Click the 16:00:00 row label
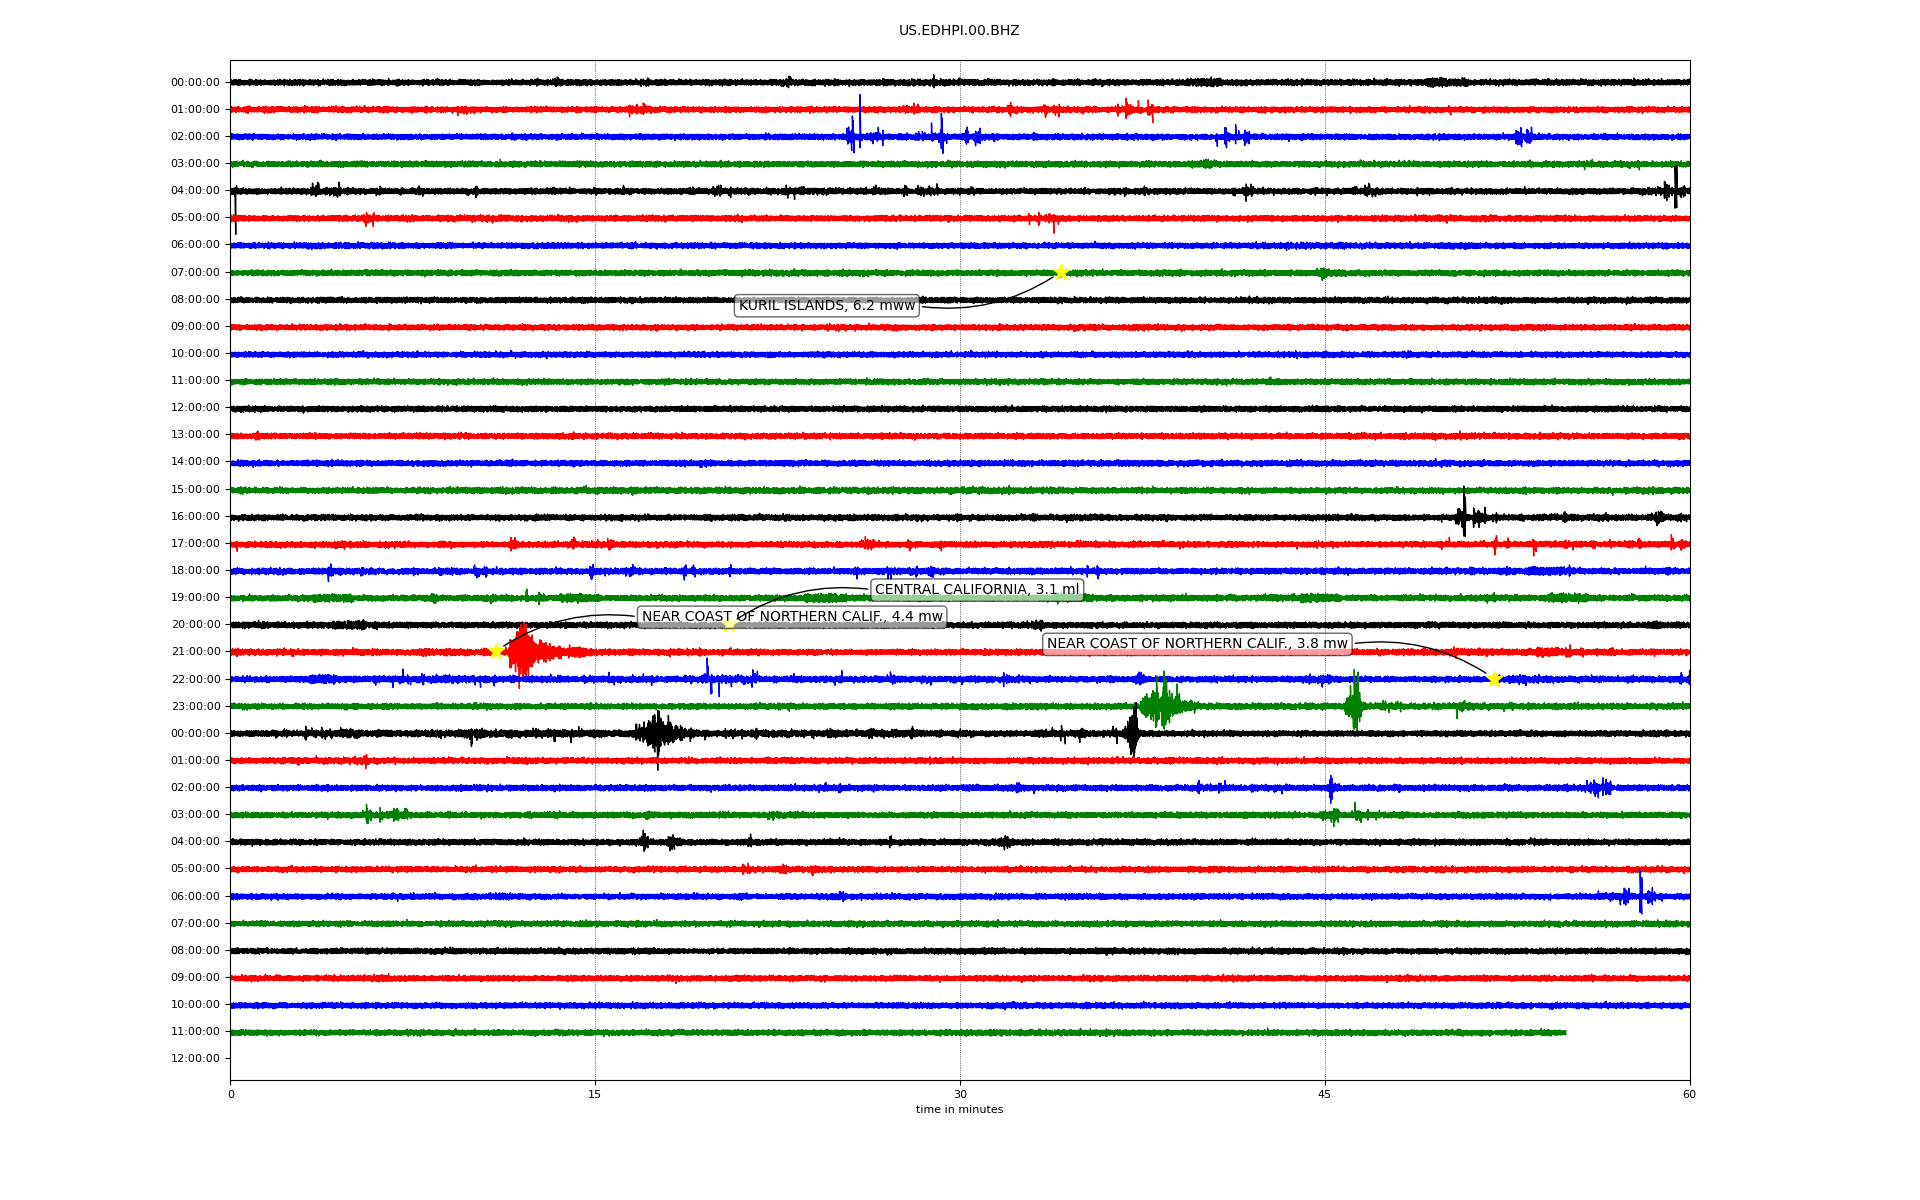 coord(195,517)
